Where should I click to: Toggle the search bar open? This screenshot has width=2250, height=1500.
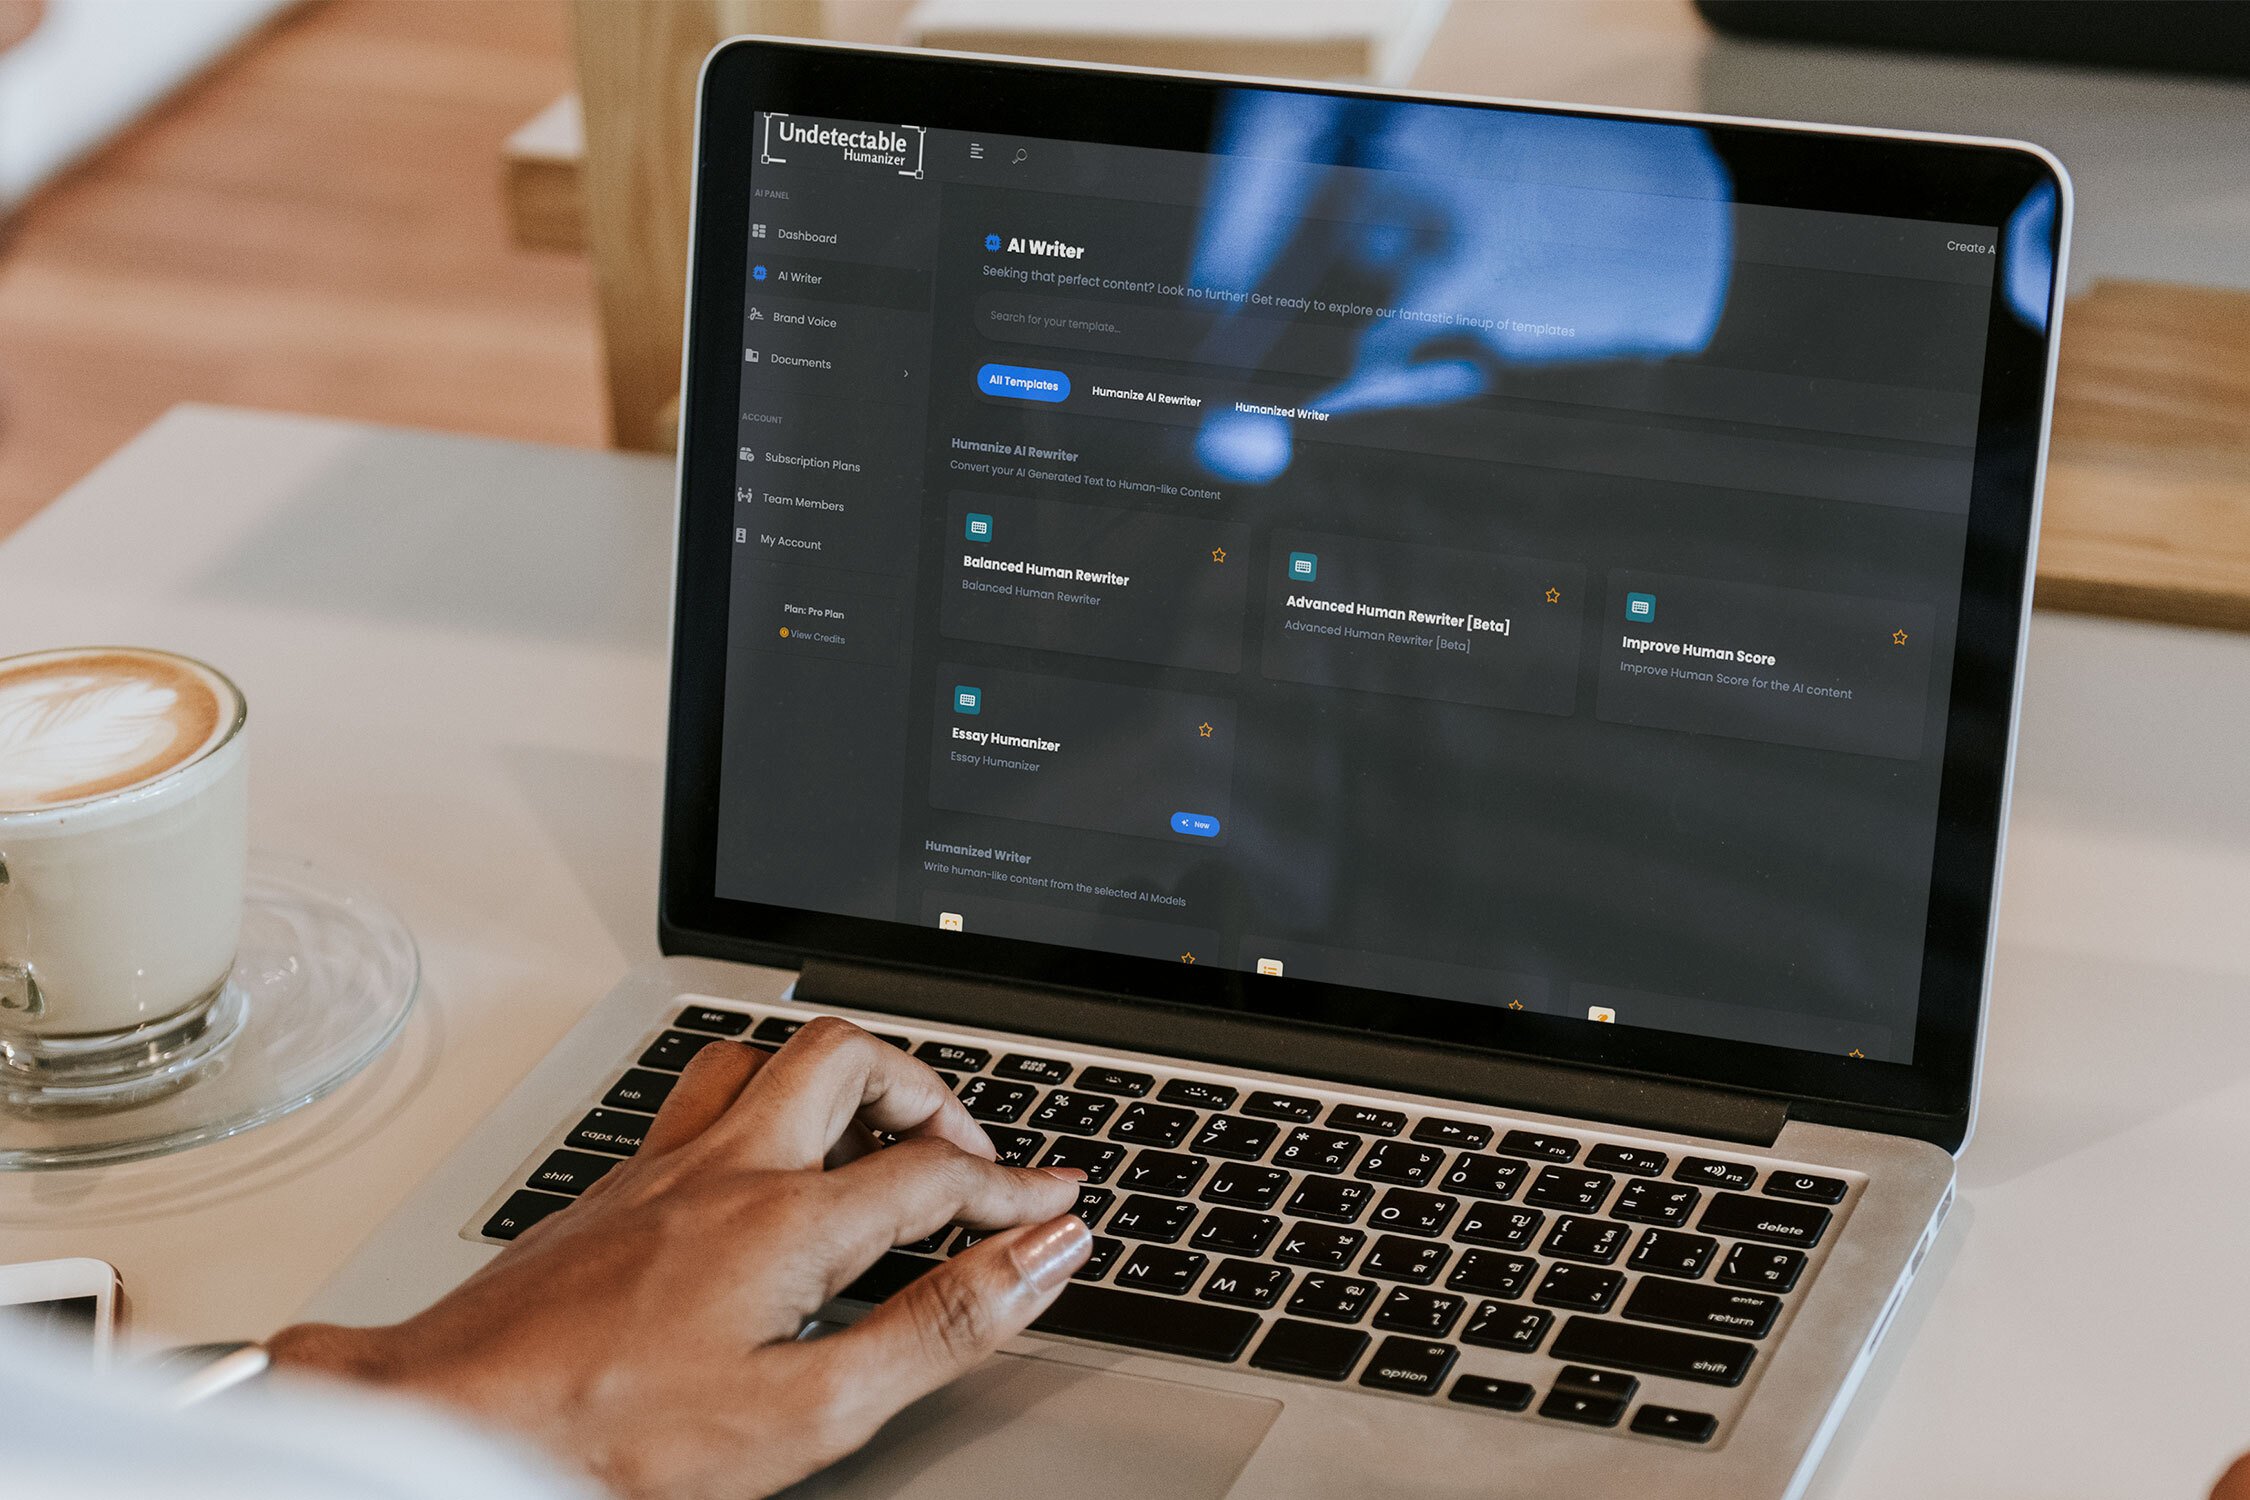(1021, 156)
